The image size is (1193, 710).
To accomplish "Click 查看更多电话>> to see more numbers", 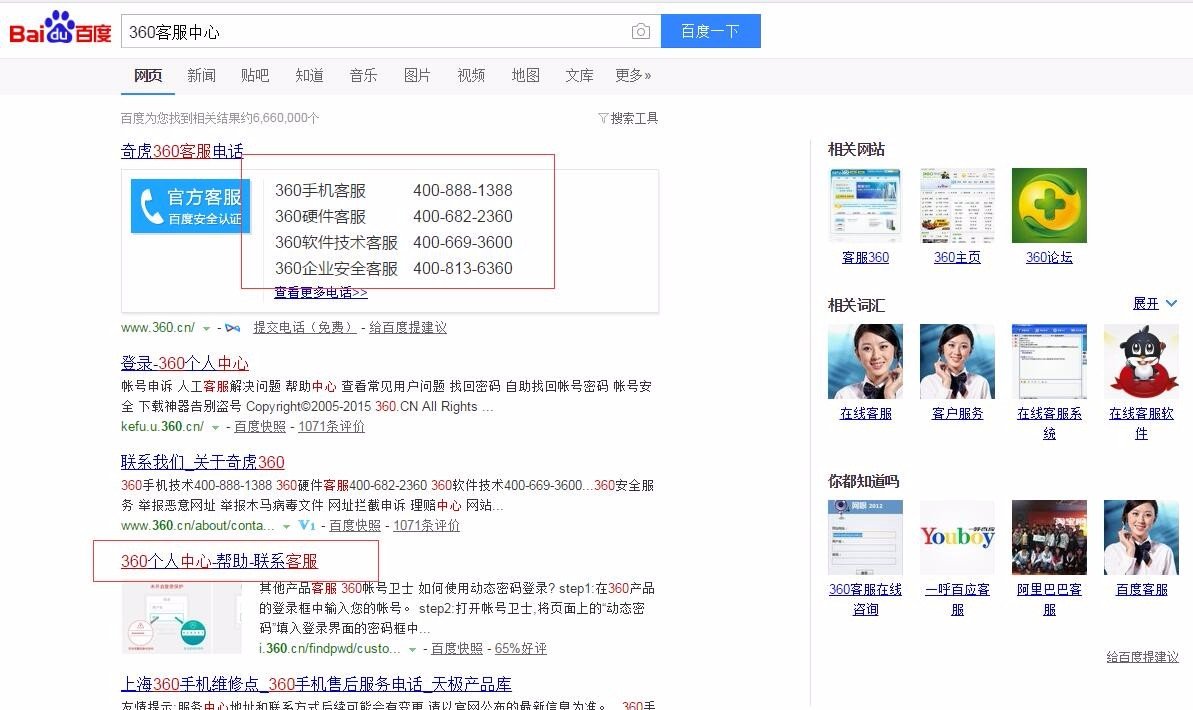I will (x=320, y=293).
